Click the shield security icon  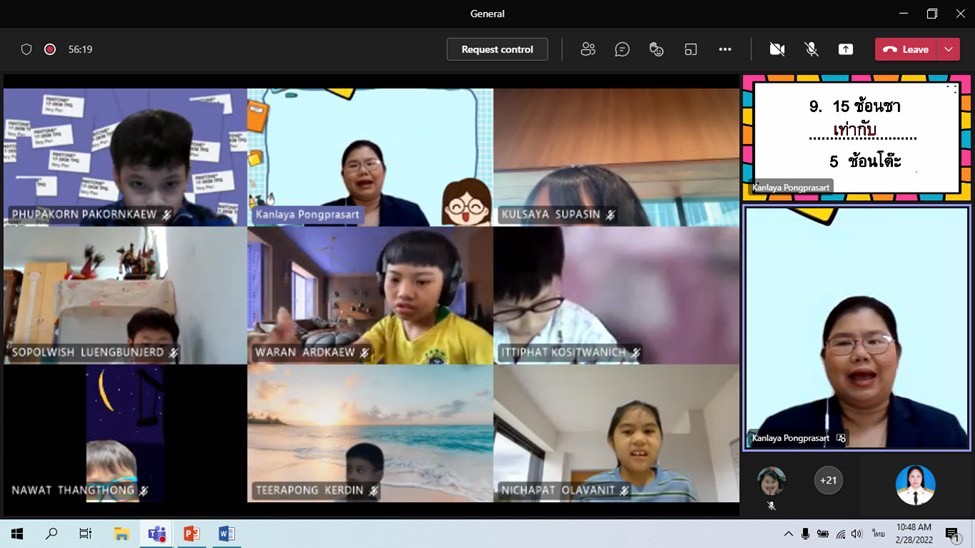pyautogui.click(x=27, y=49)
